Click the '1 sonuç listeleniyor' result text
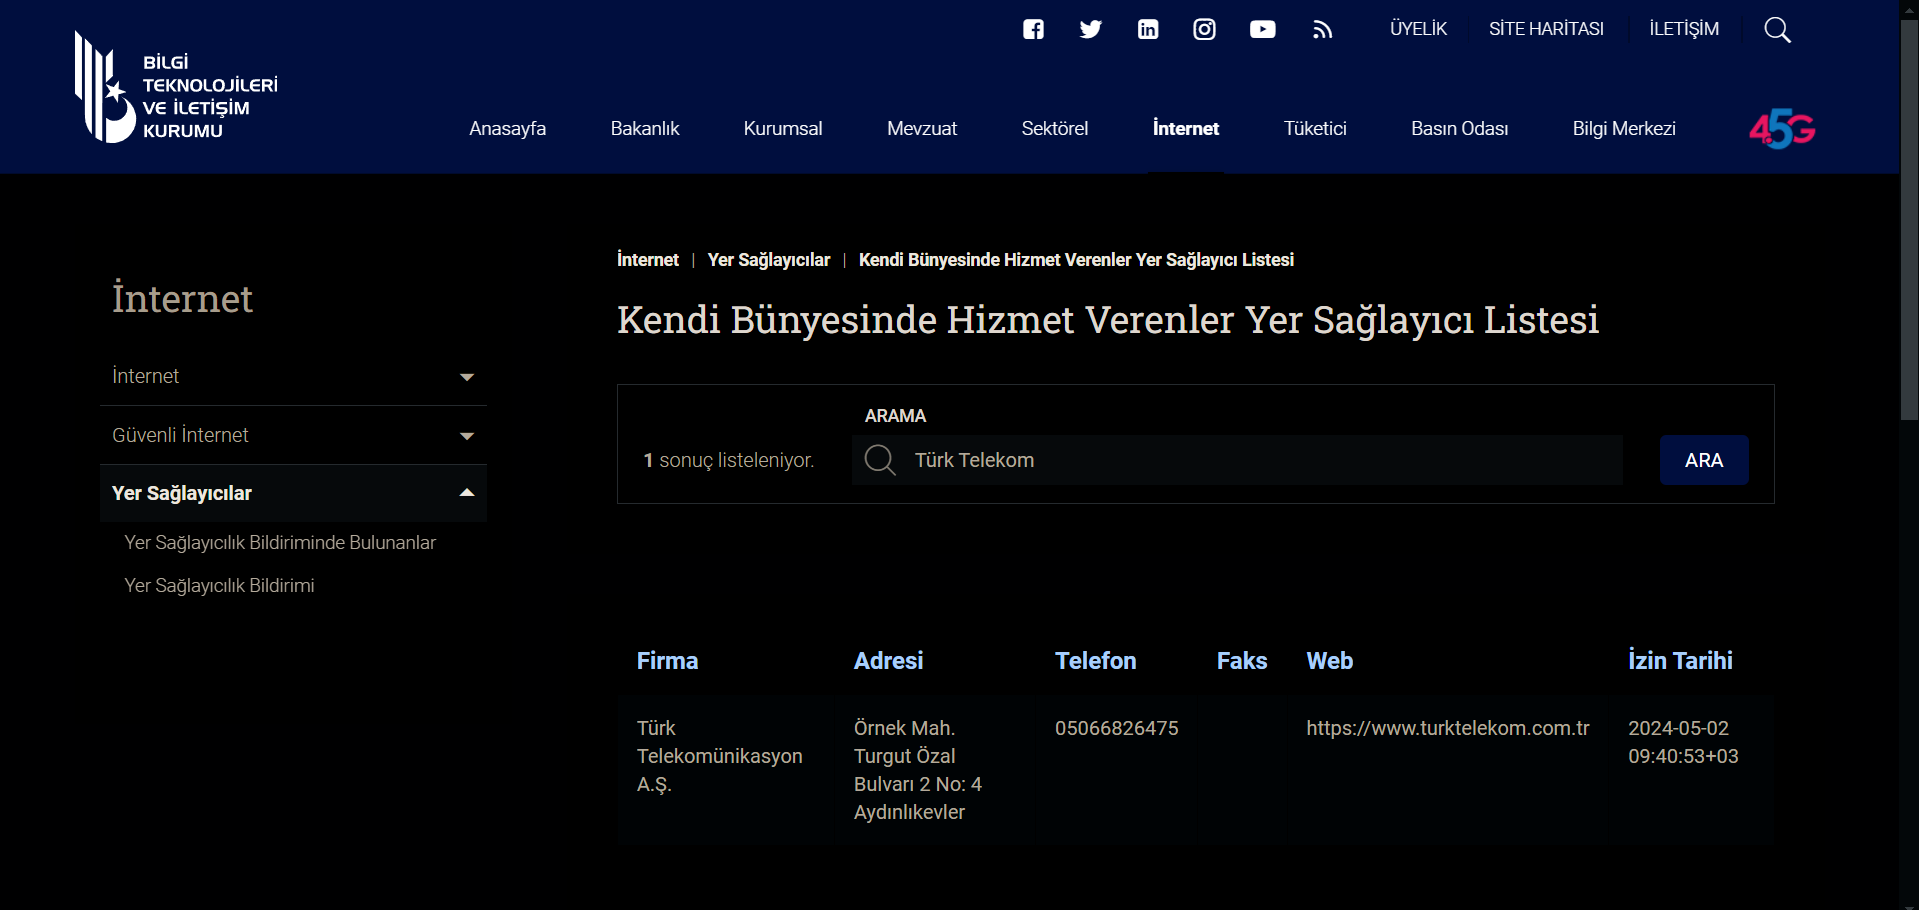 [729, 460]
